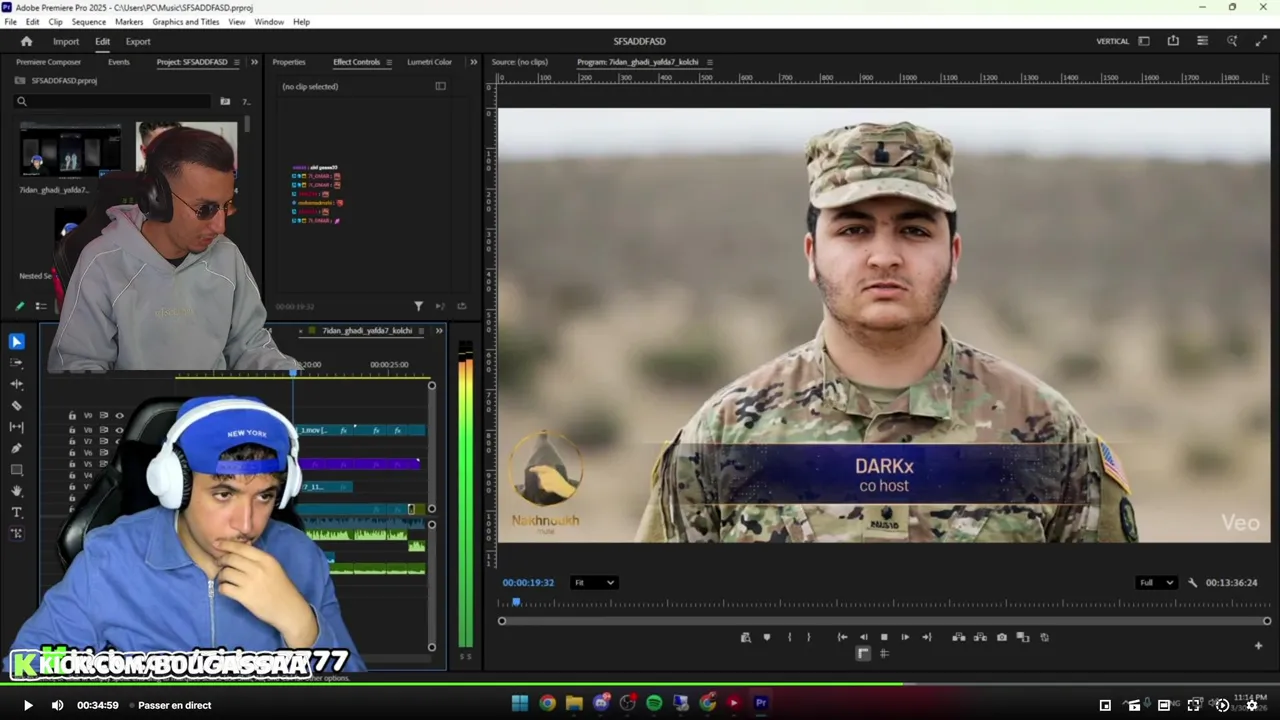The image size is (1280, 720).
Task: Expand Project panel group overflow chevrons
Action: pyautogui.click(x=254, y=62)
